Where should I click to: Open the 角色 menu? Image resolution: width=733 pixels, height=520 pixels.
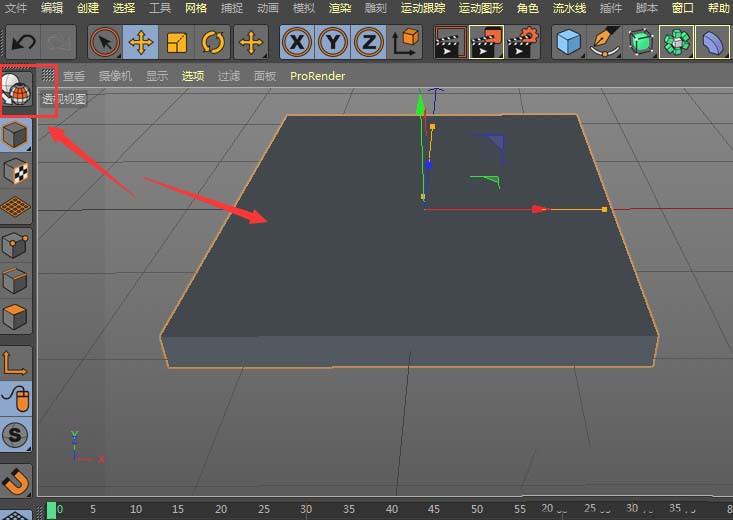[x=528, y=8]
